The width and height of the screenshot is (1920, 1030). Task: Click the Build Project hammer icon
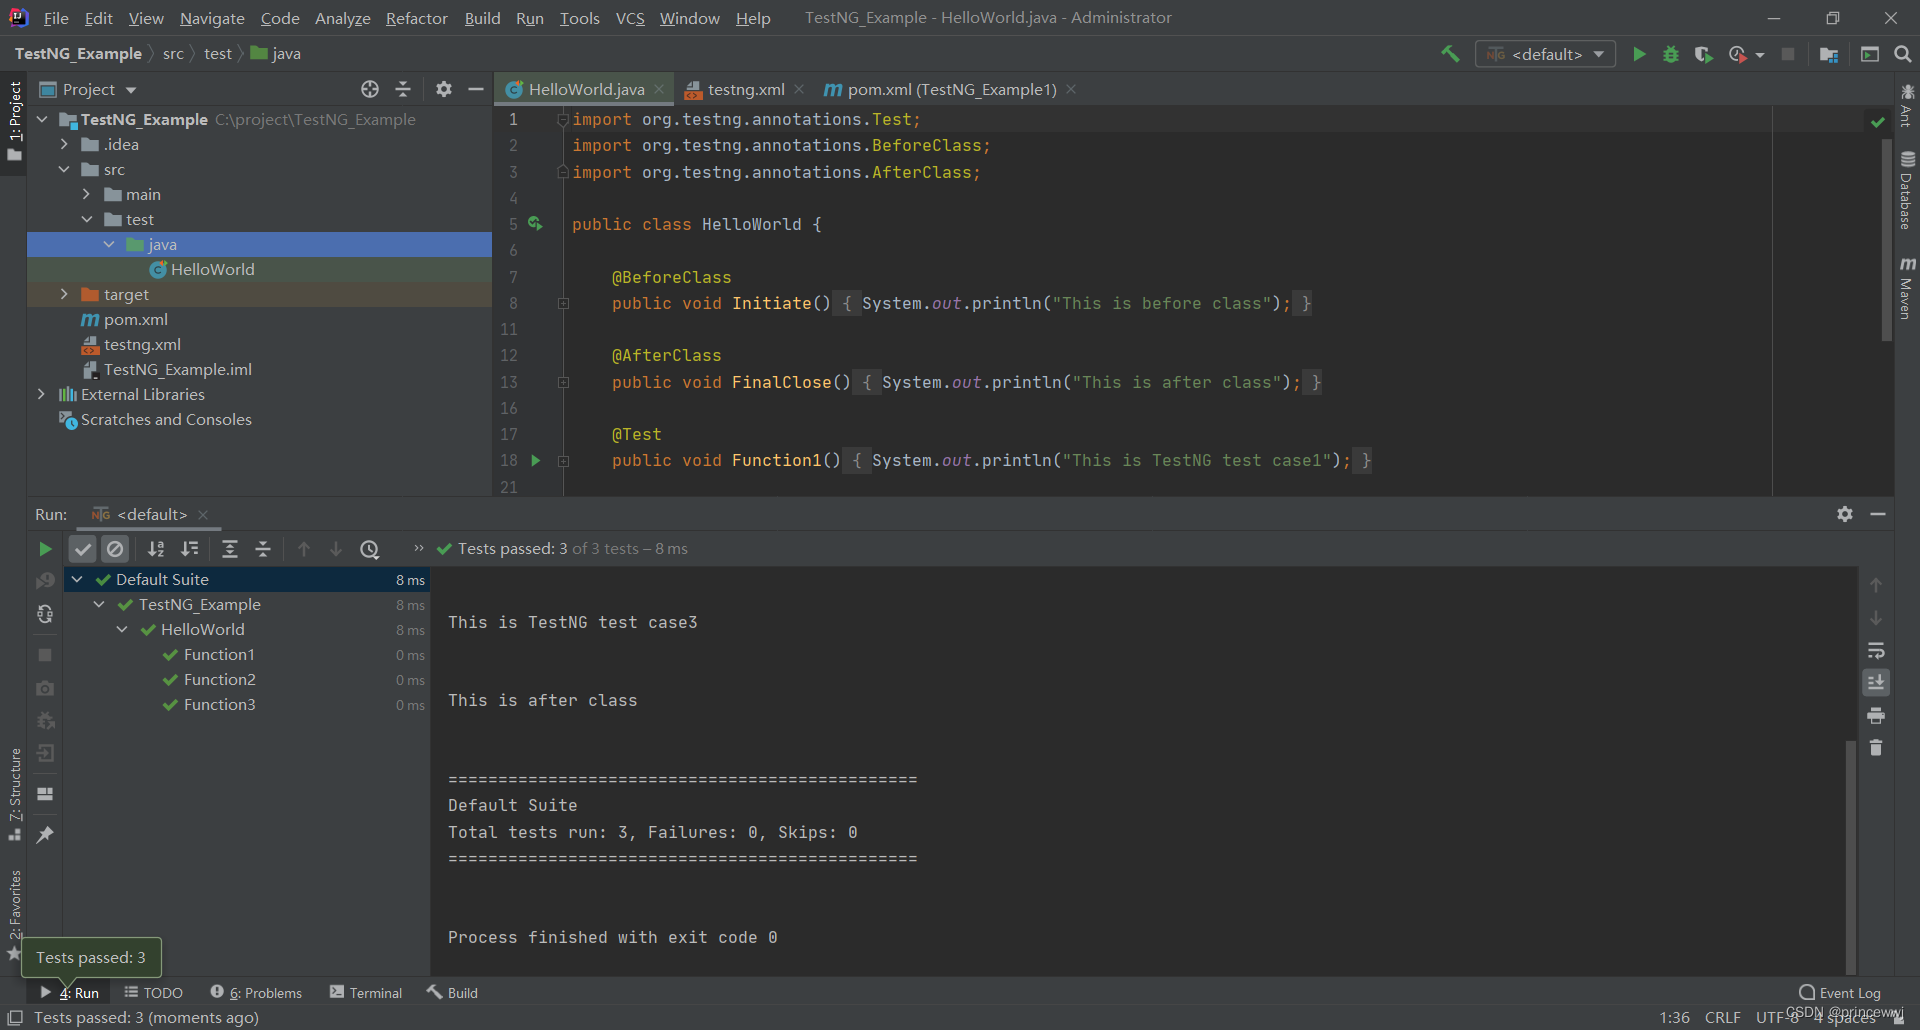(x=1449, y=54)
